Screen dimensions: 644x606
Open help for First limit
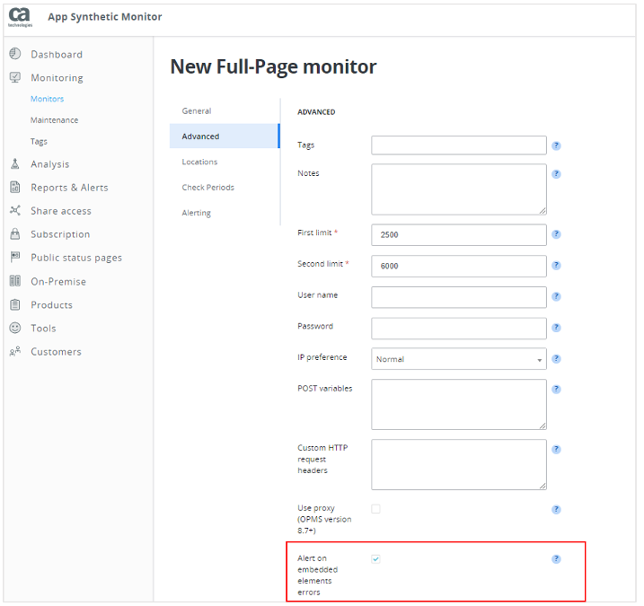click(x=556, y=234)
